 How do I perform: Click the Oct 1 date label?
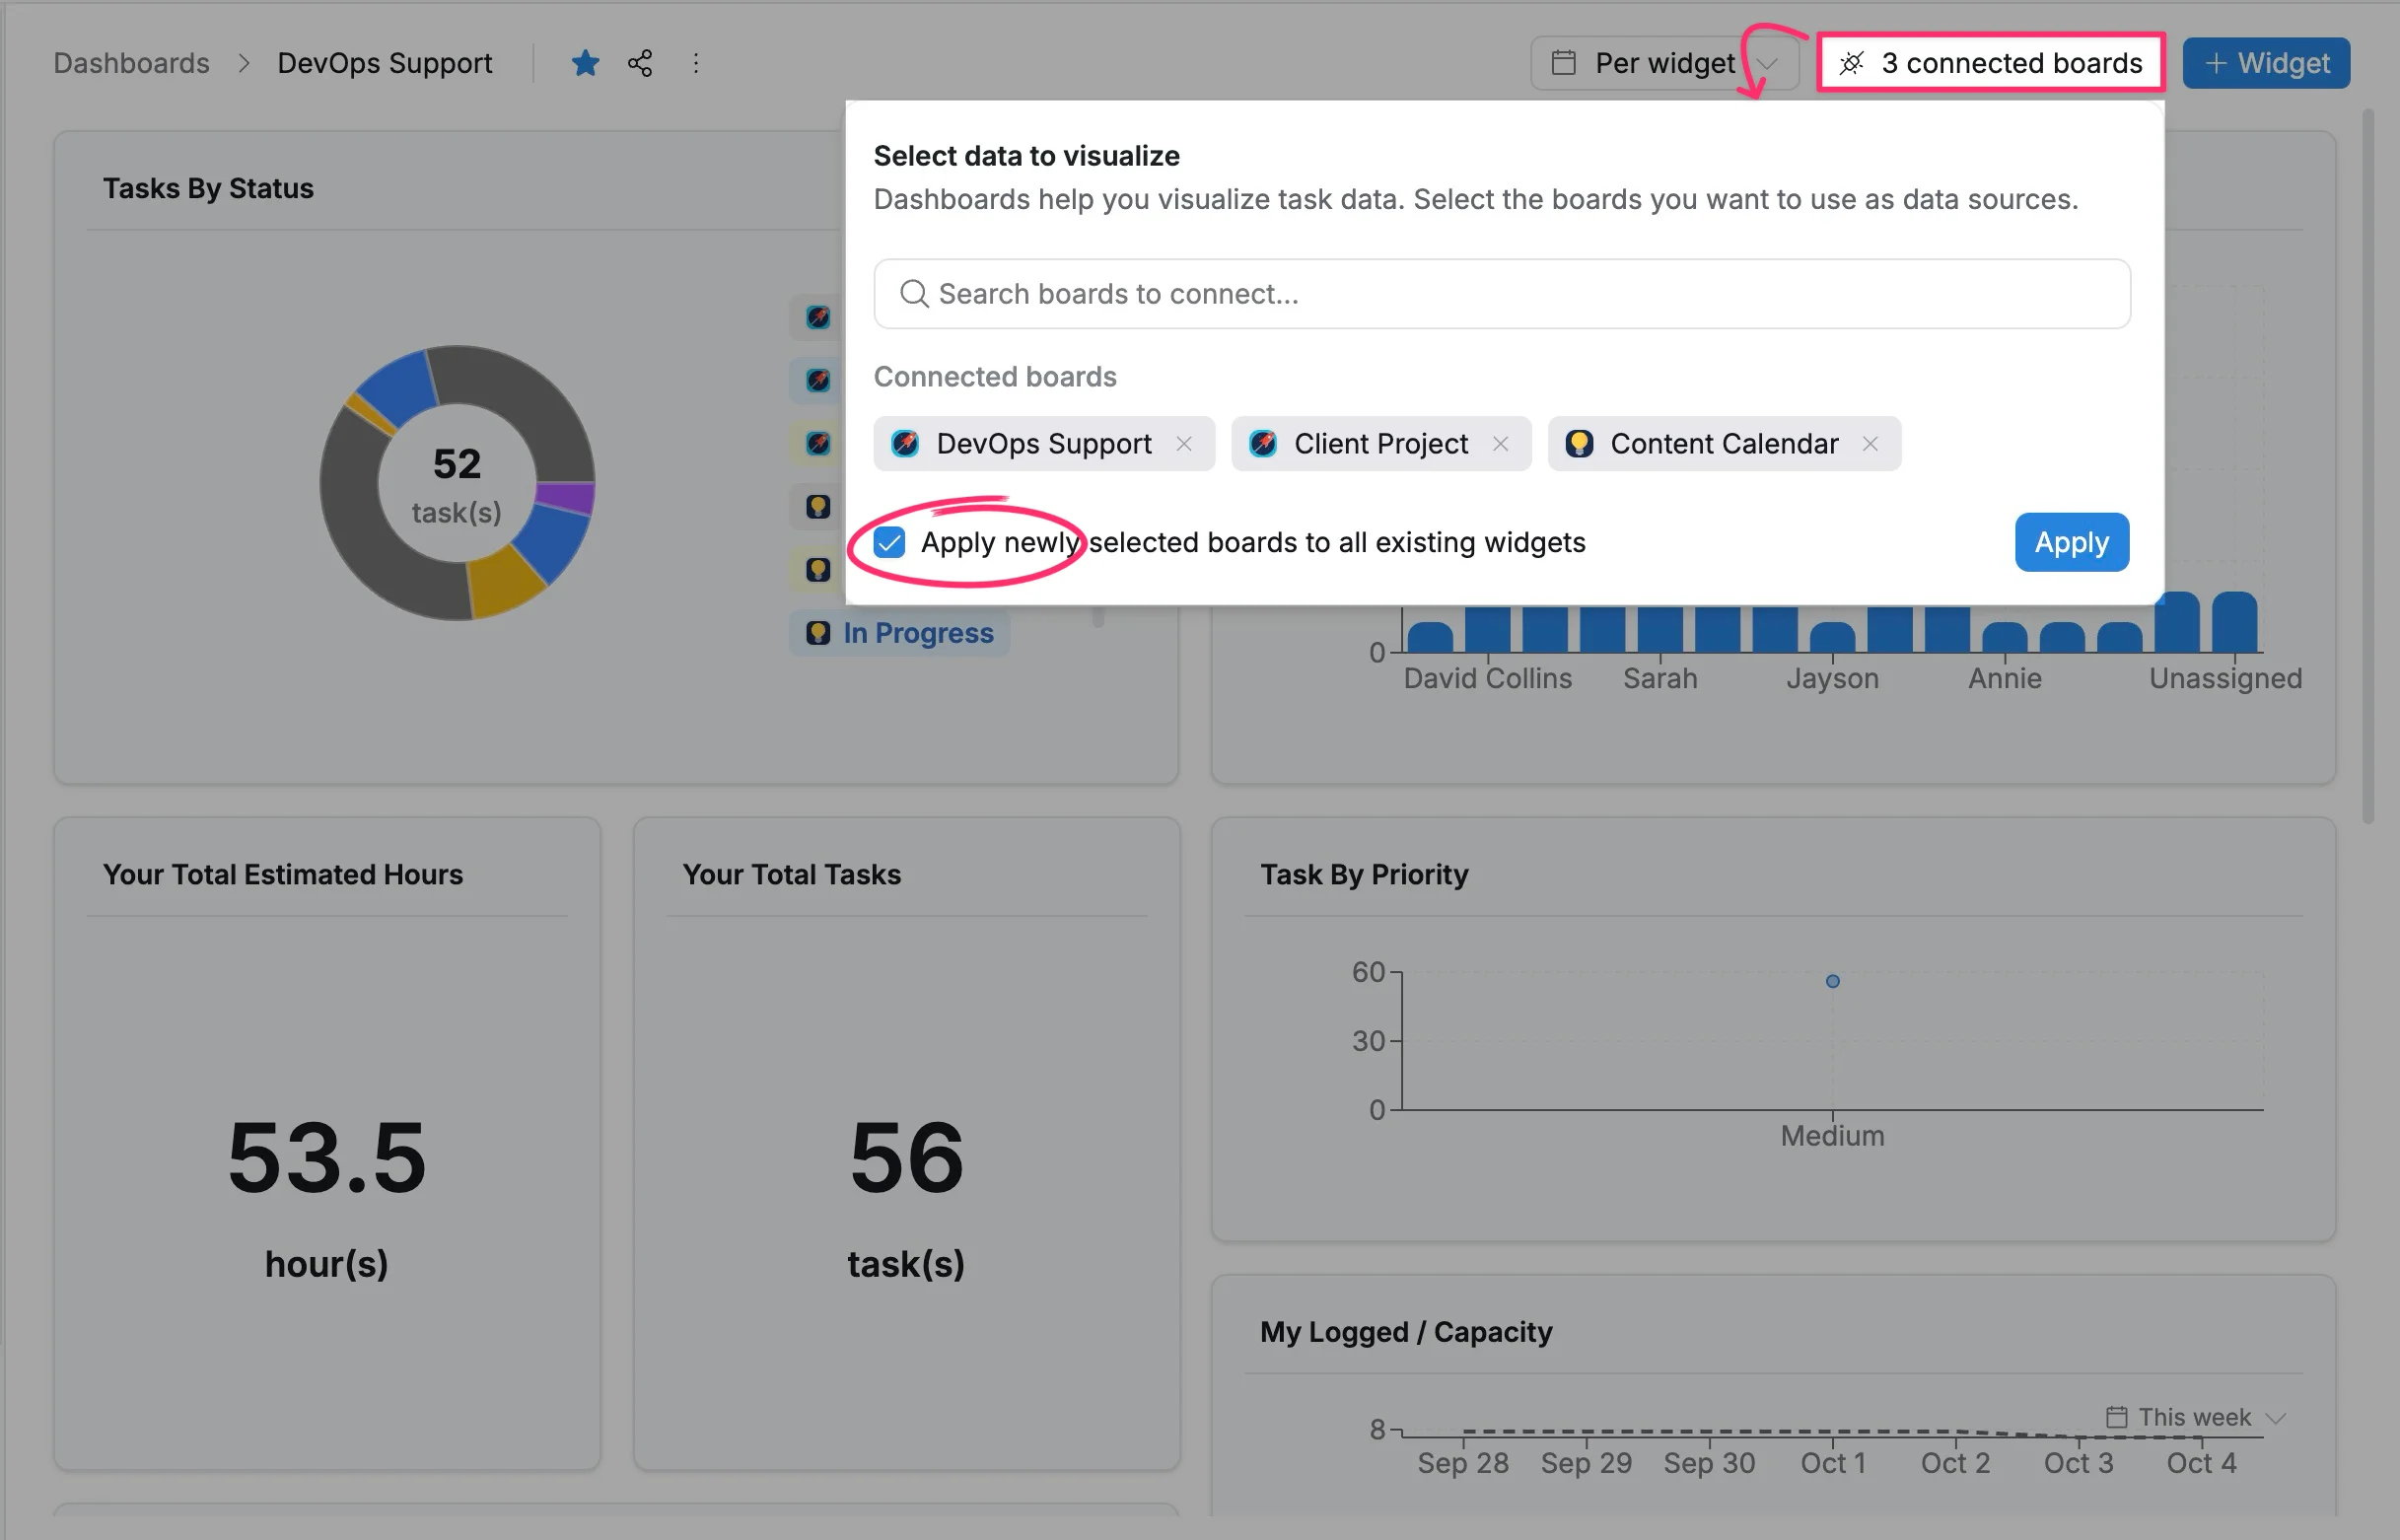coord(1833,1463)
